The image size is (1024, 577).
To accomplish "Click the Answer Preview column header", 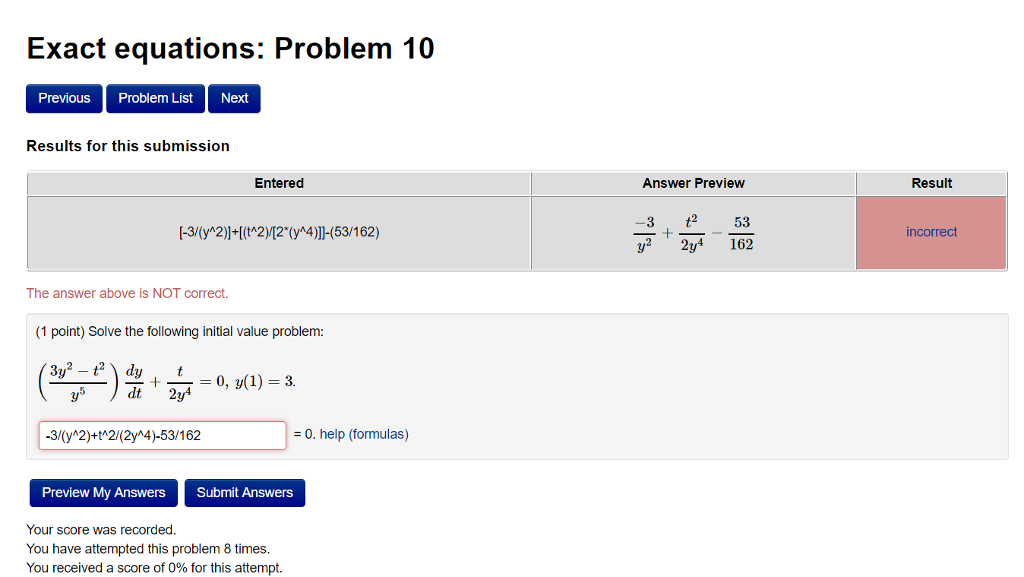I will 693,183.
